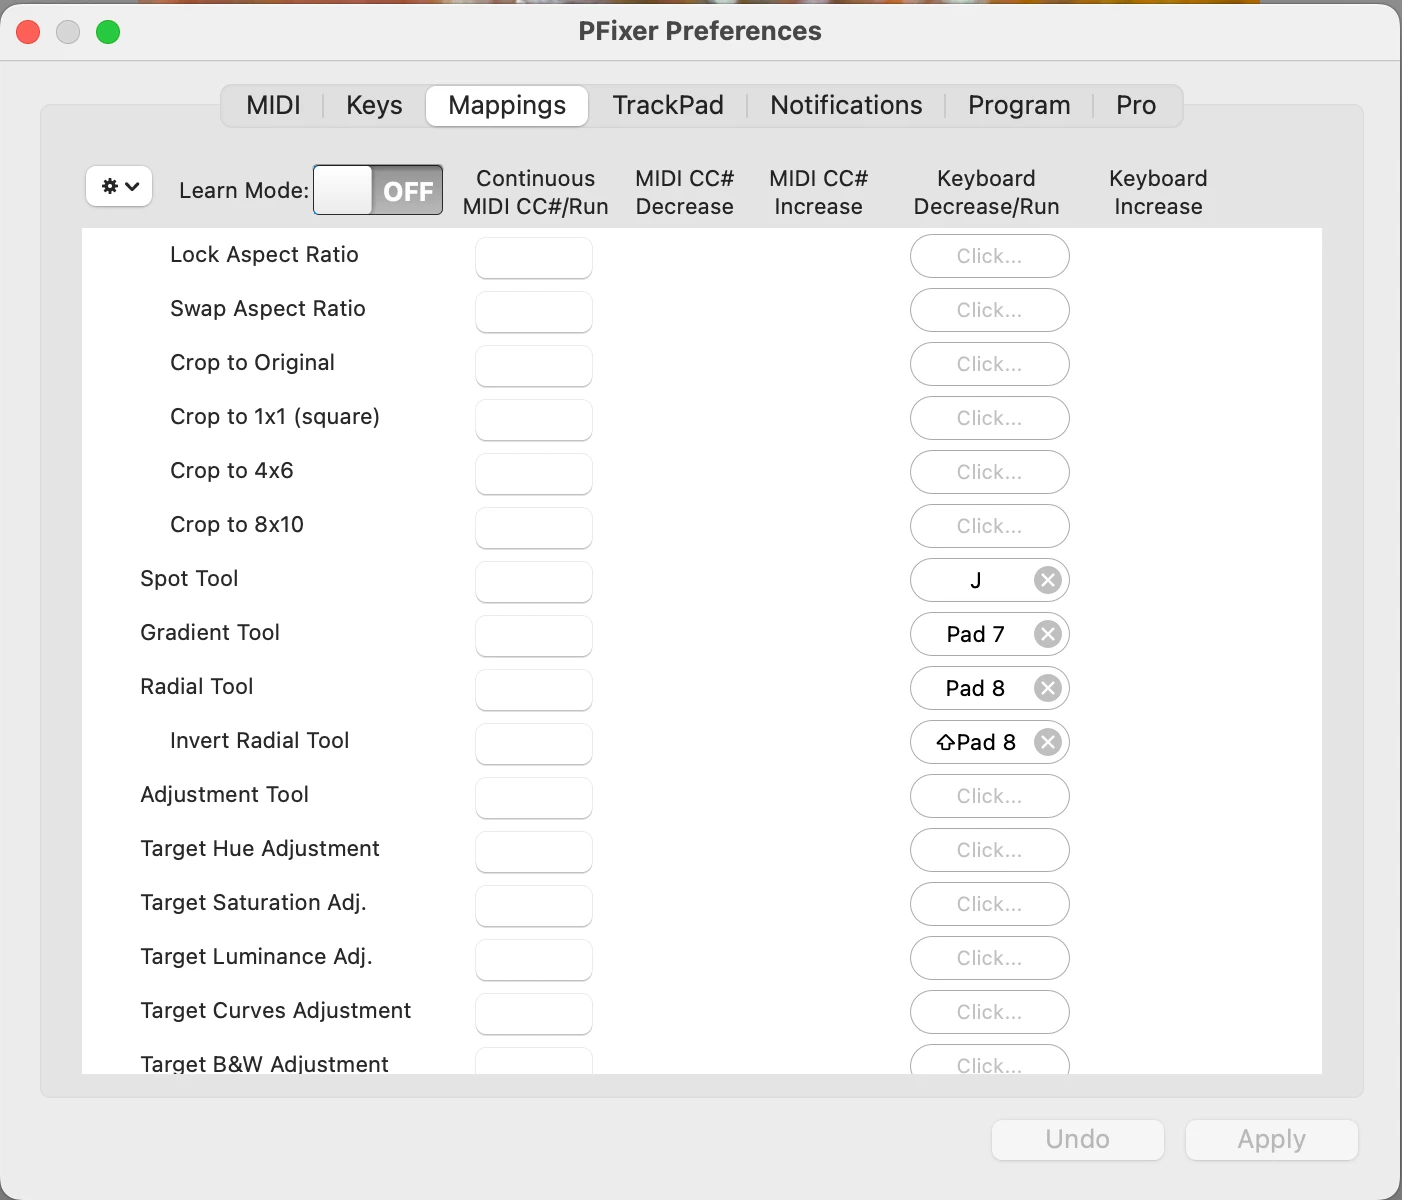Go to the Program tab
Image resolution: width=1402 pixels, height=1200 pixels.
point(1019,105)
